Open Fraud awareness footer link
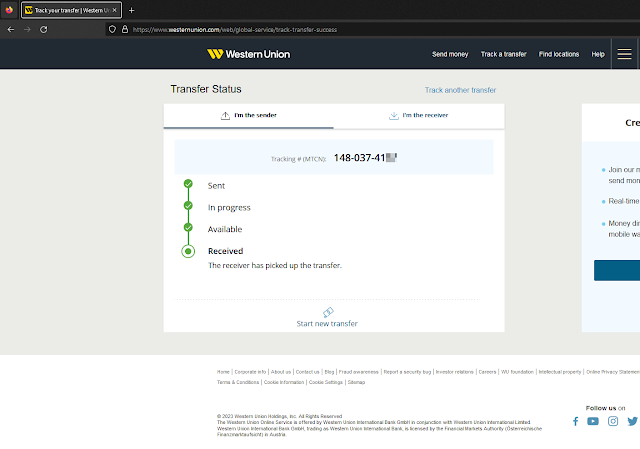This screenshot has width=640, height=449. tap(358, 372)
